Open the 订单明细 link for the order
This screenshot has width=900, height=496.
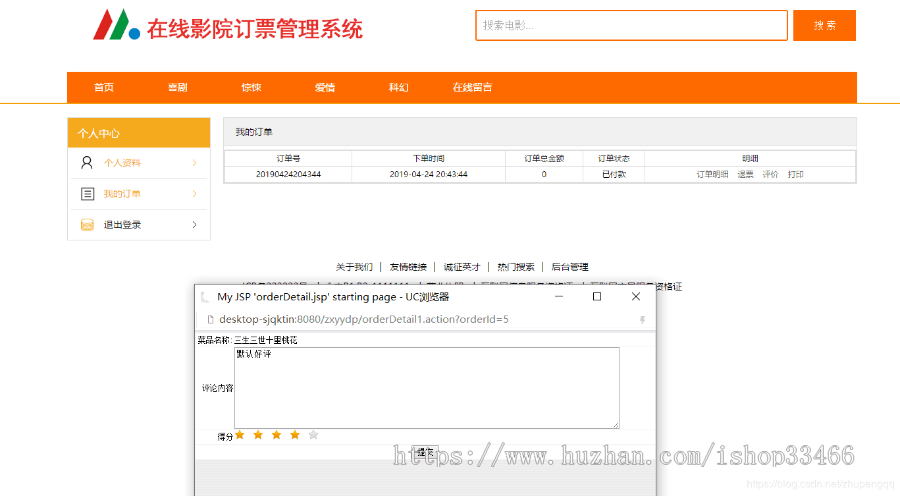[712, 174]
